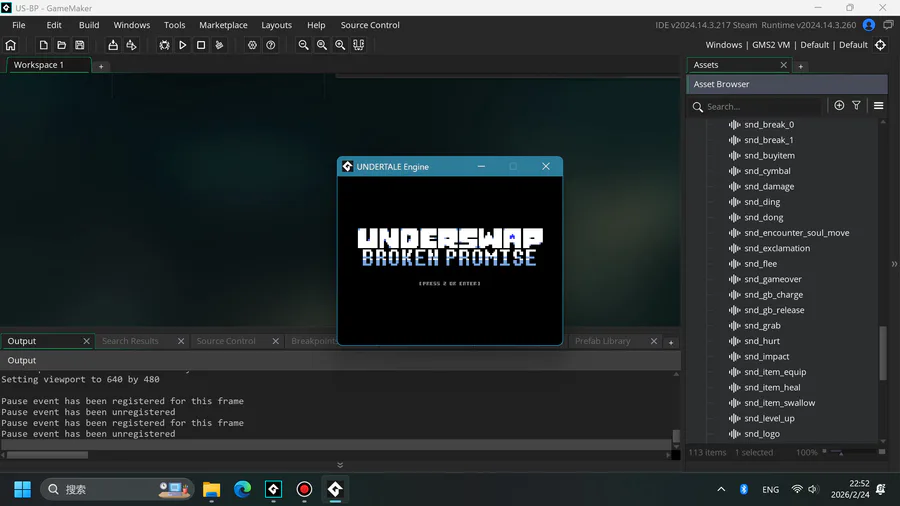
Task: Add new asset with the plus circle icon
Action: pyautogui.click(x=839, y=106)
